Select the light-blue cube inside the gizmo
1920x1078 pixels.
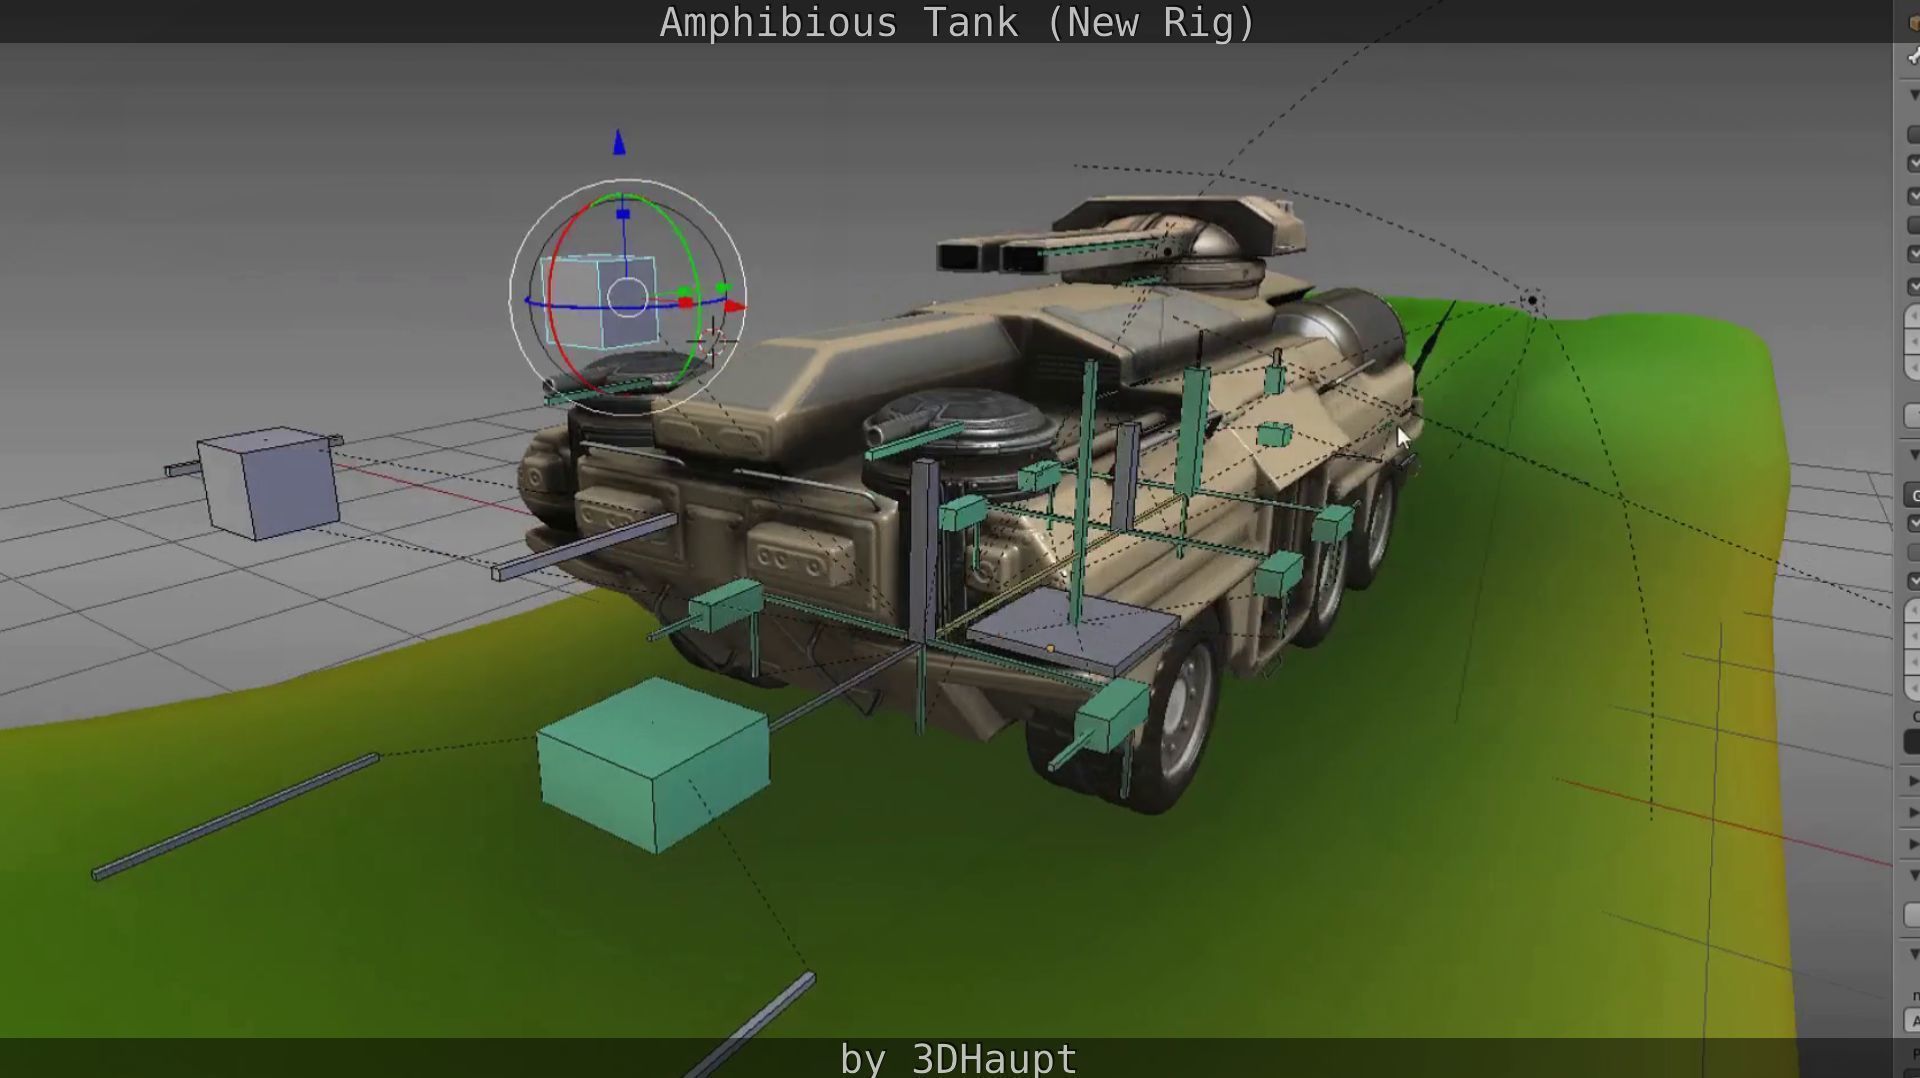pyautogui.click(x=599, y=300)
